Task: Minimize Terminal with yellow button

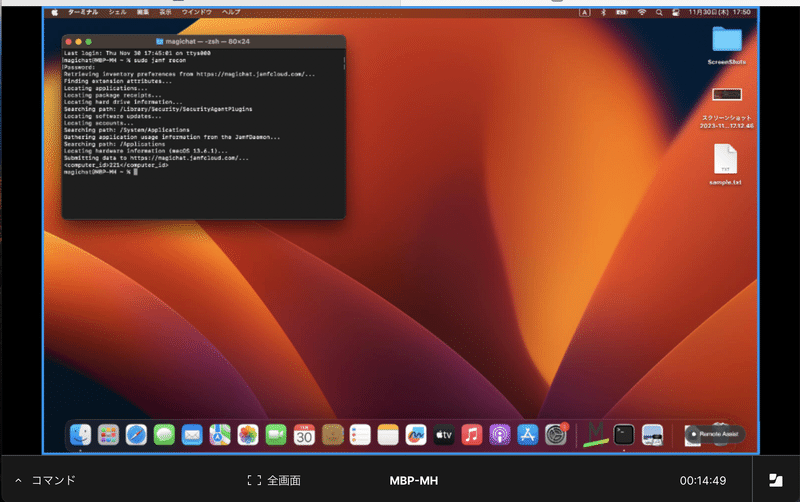Action: (78, 42)
